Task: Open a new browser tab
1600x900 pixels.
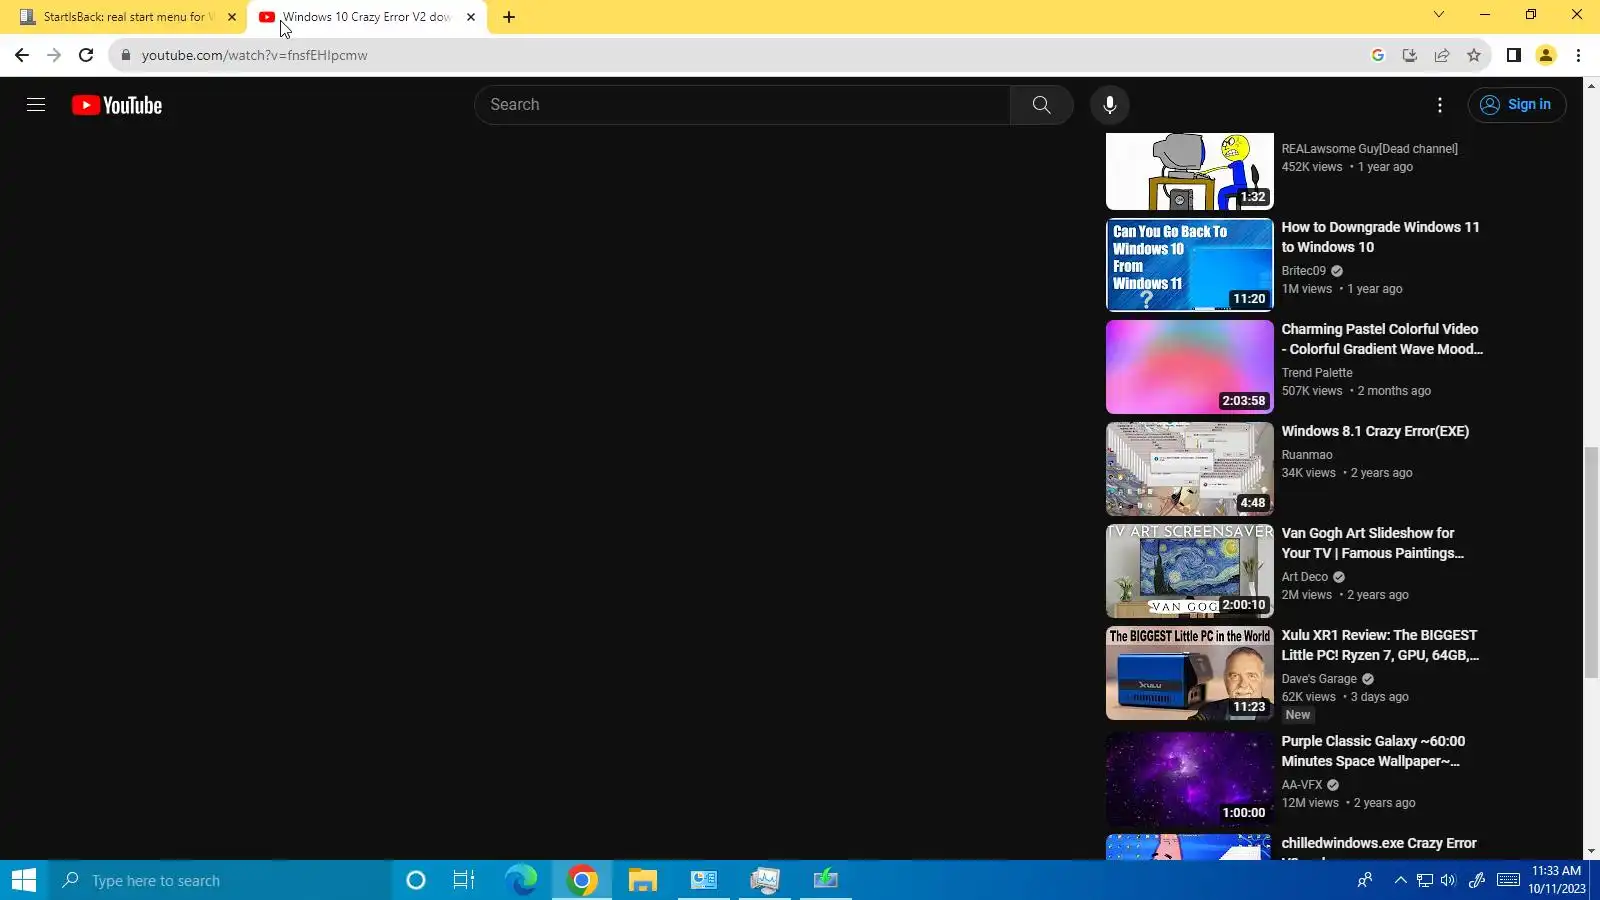Action: 509,17
